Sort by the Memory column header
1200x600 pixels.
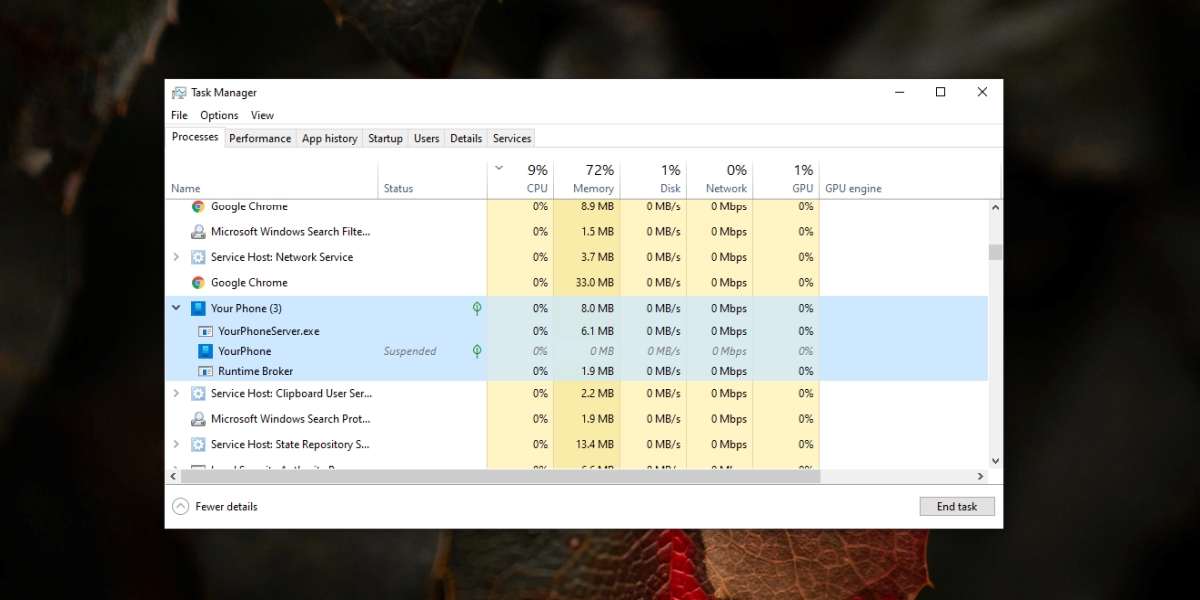pyautogui.click(x=586, y=178)
